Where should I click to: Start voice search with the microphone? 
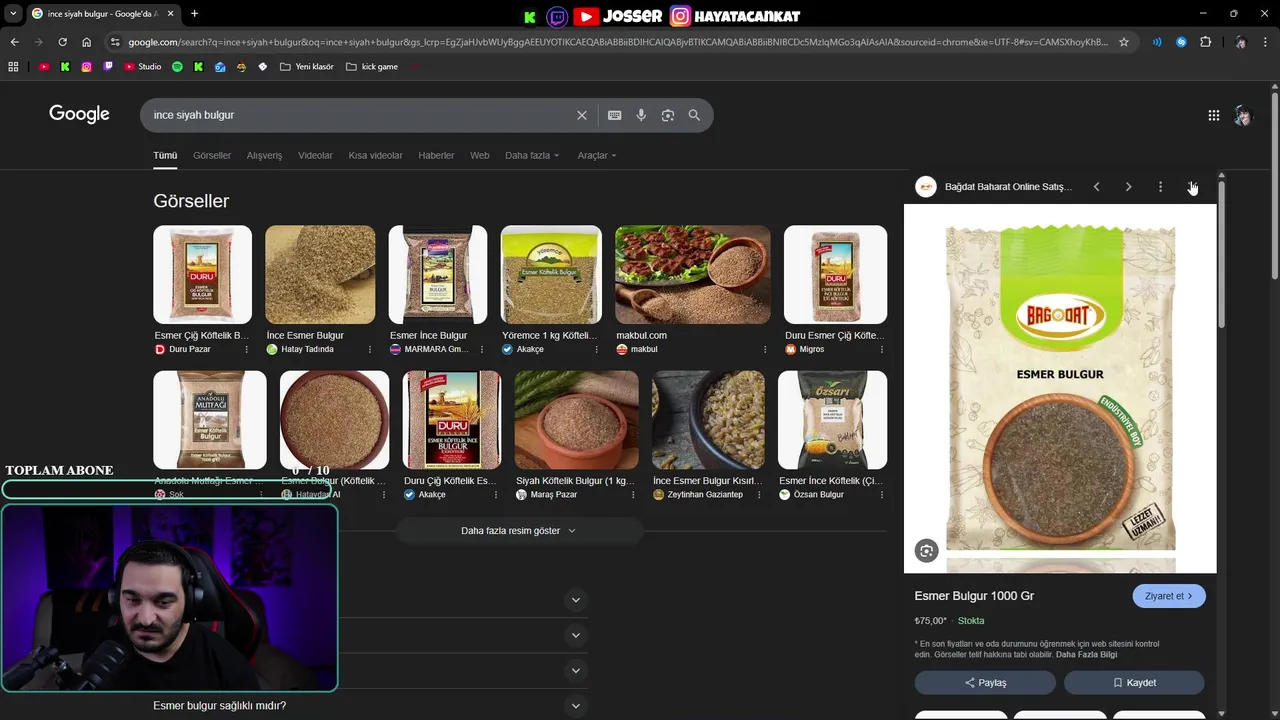tap(641, 115)
